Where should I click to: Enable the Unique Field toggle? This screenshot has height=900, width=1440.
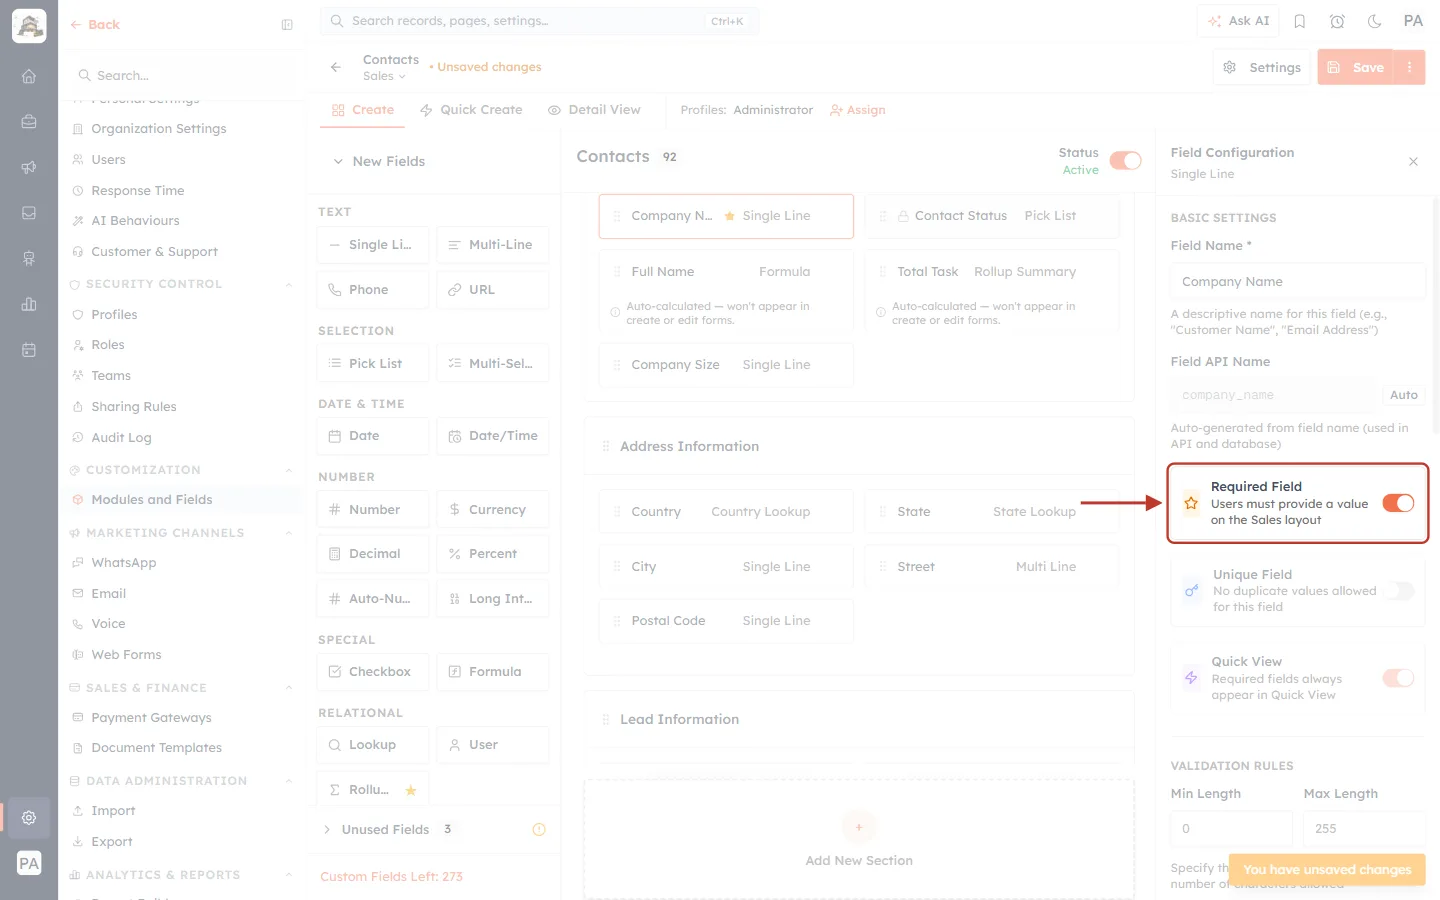tap(1398, 591)
